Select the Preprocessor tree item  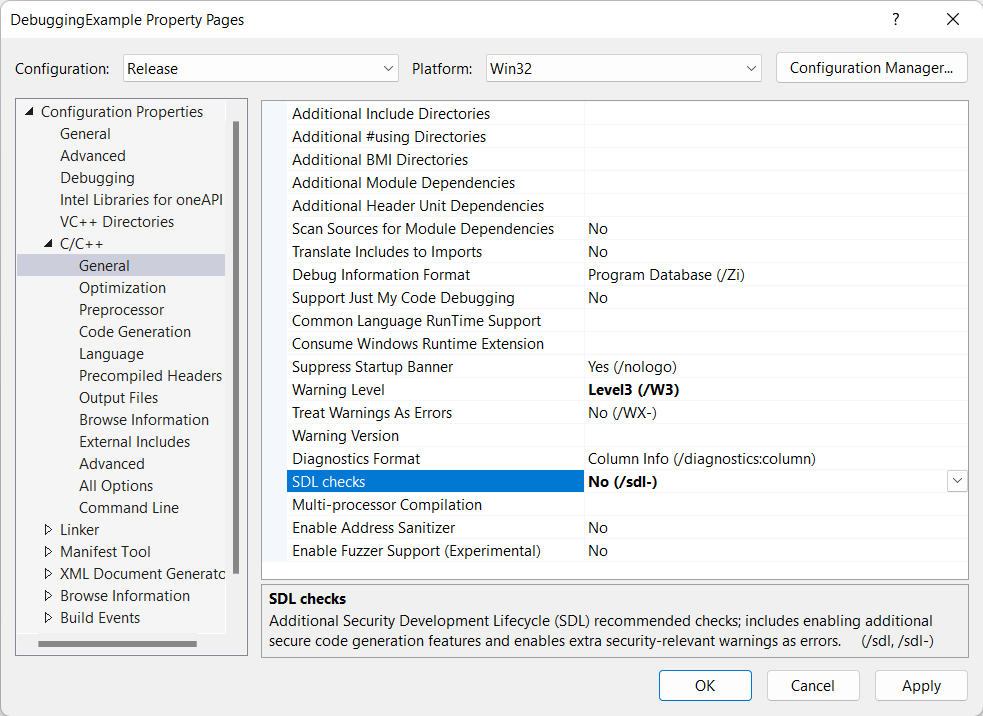[121, 310]
